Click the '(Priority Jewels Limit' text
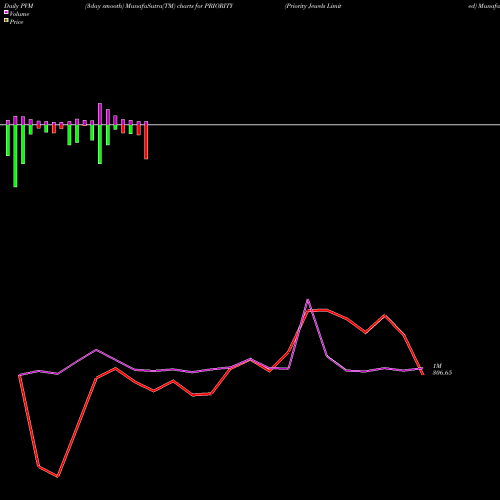The image size is (500, 500). coord(313,6)
